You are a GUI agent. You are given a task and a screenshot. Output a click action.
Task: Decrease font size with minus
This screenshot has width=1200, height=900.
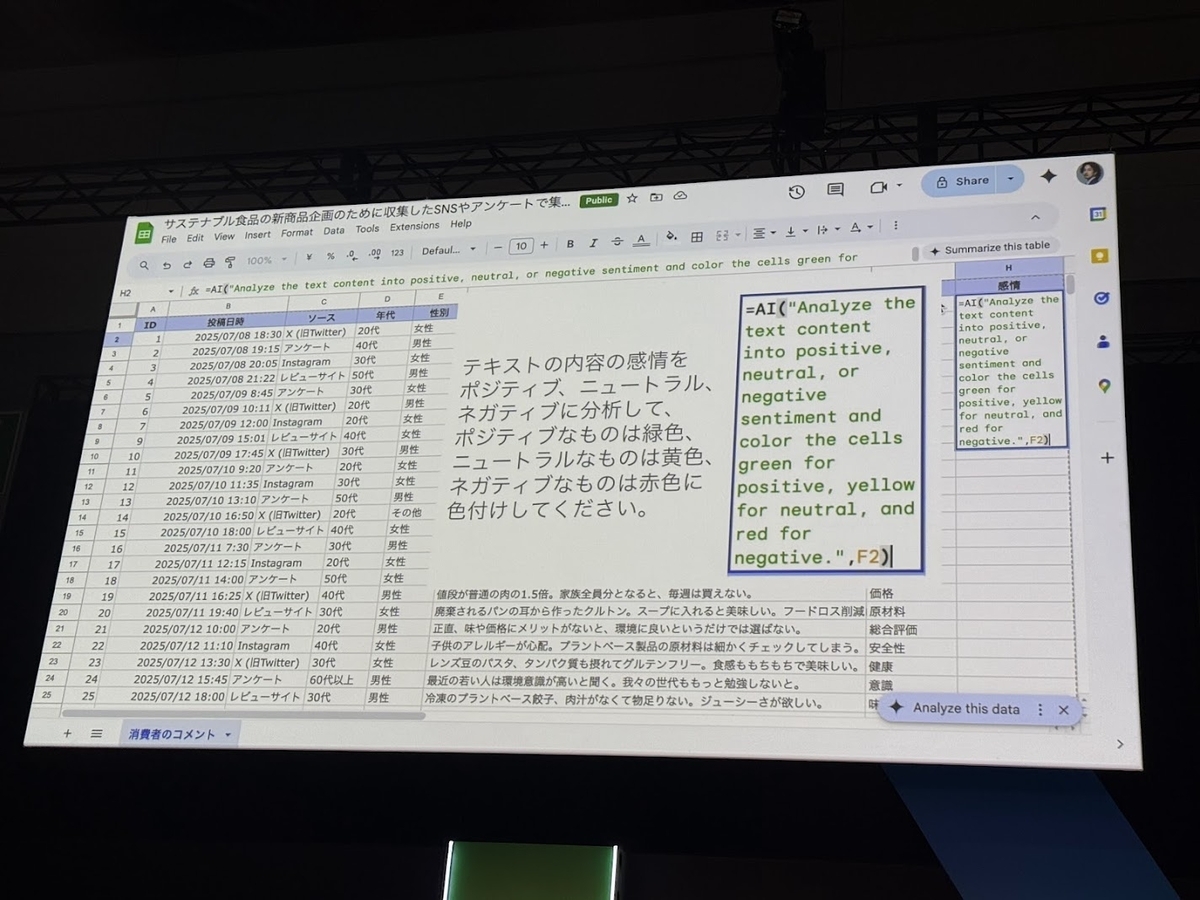tap(498, 247)
